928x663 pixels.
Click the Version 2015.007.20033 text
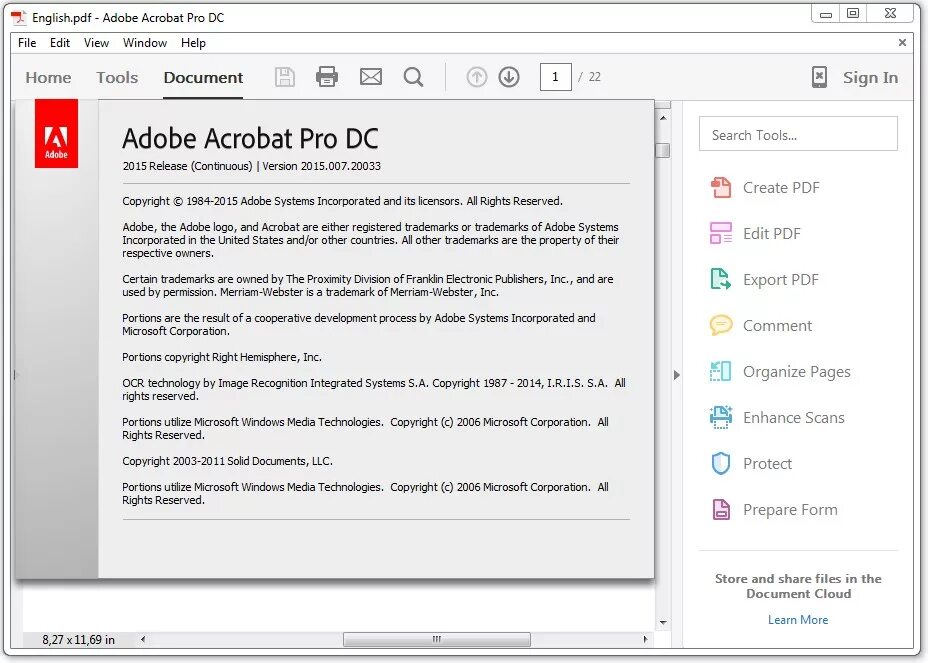click(321, 166)
